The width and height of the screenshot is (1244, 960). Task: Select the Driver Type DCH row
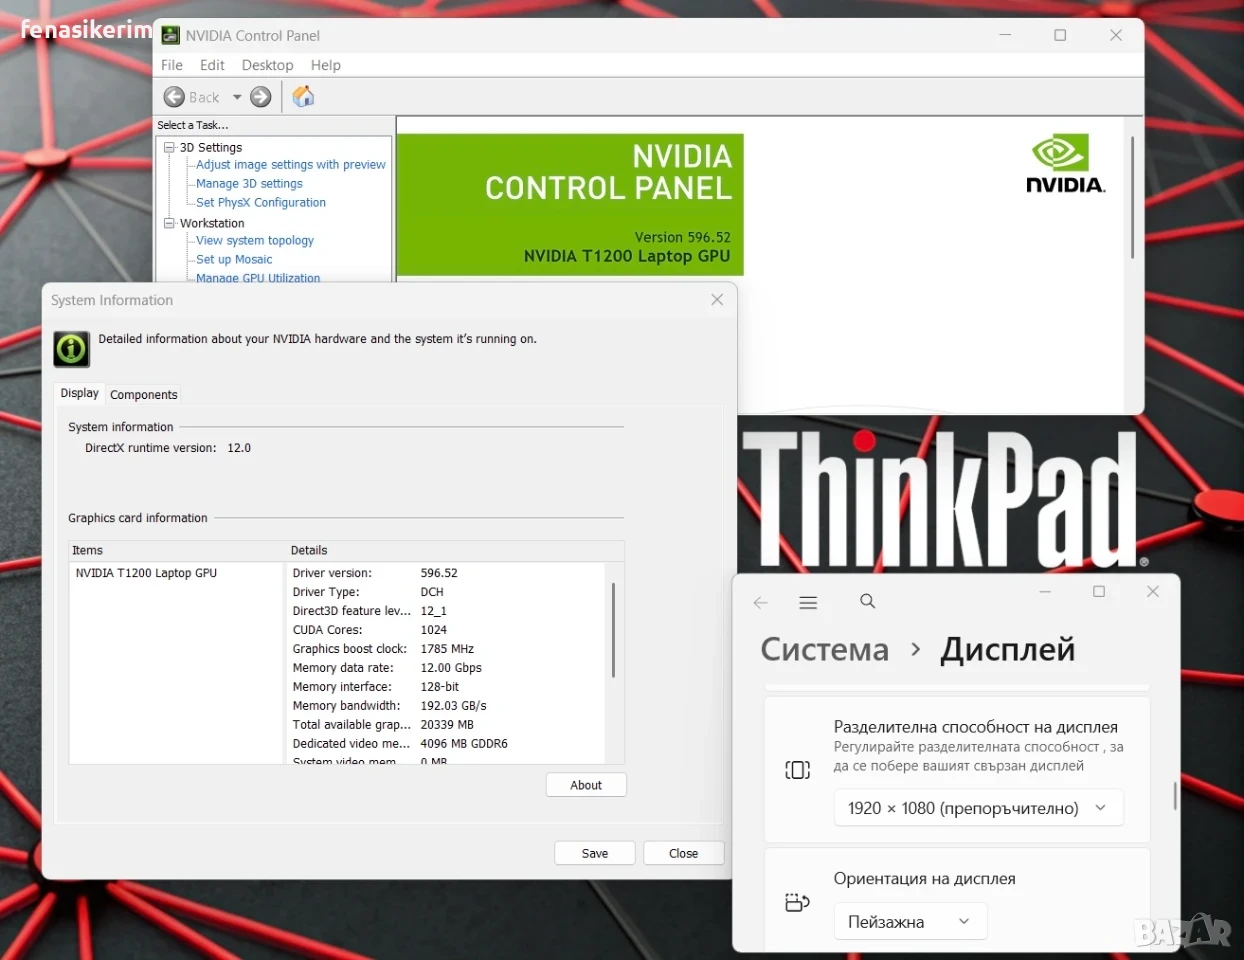[x=446, y=592]
